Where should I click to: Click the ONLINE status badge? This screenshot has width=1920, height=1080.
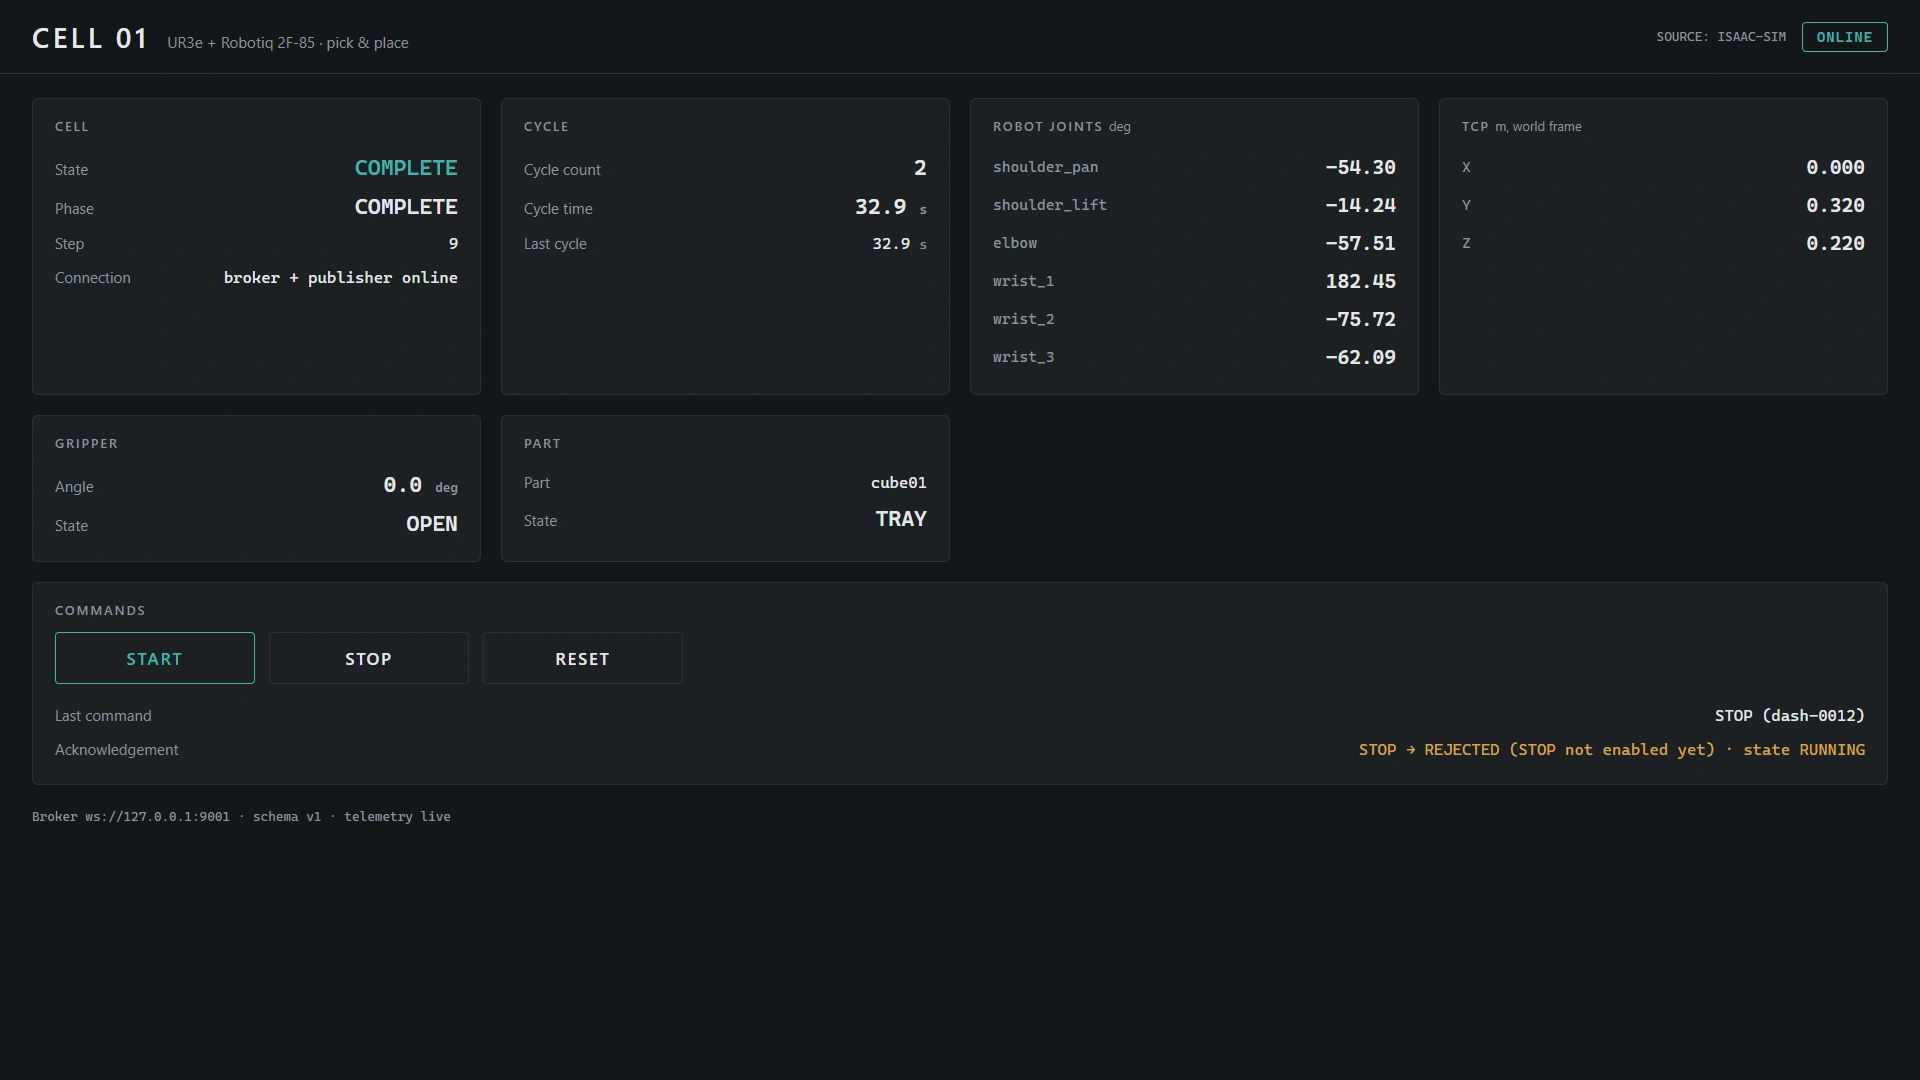[x=1844, y=37]
